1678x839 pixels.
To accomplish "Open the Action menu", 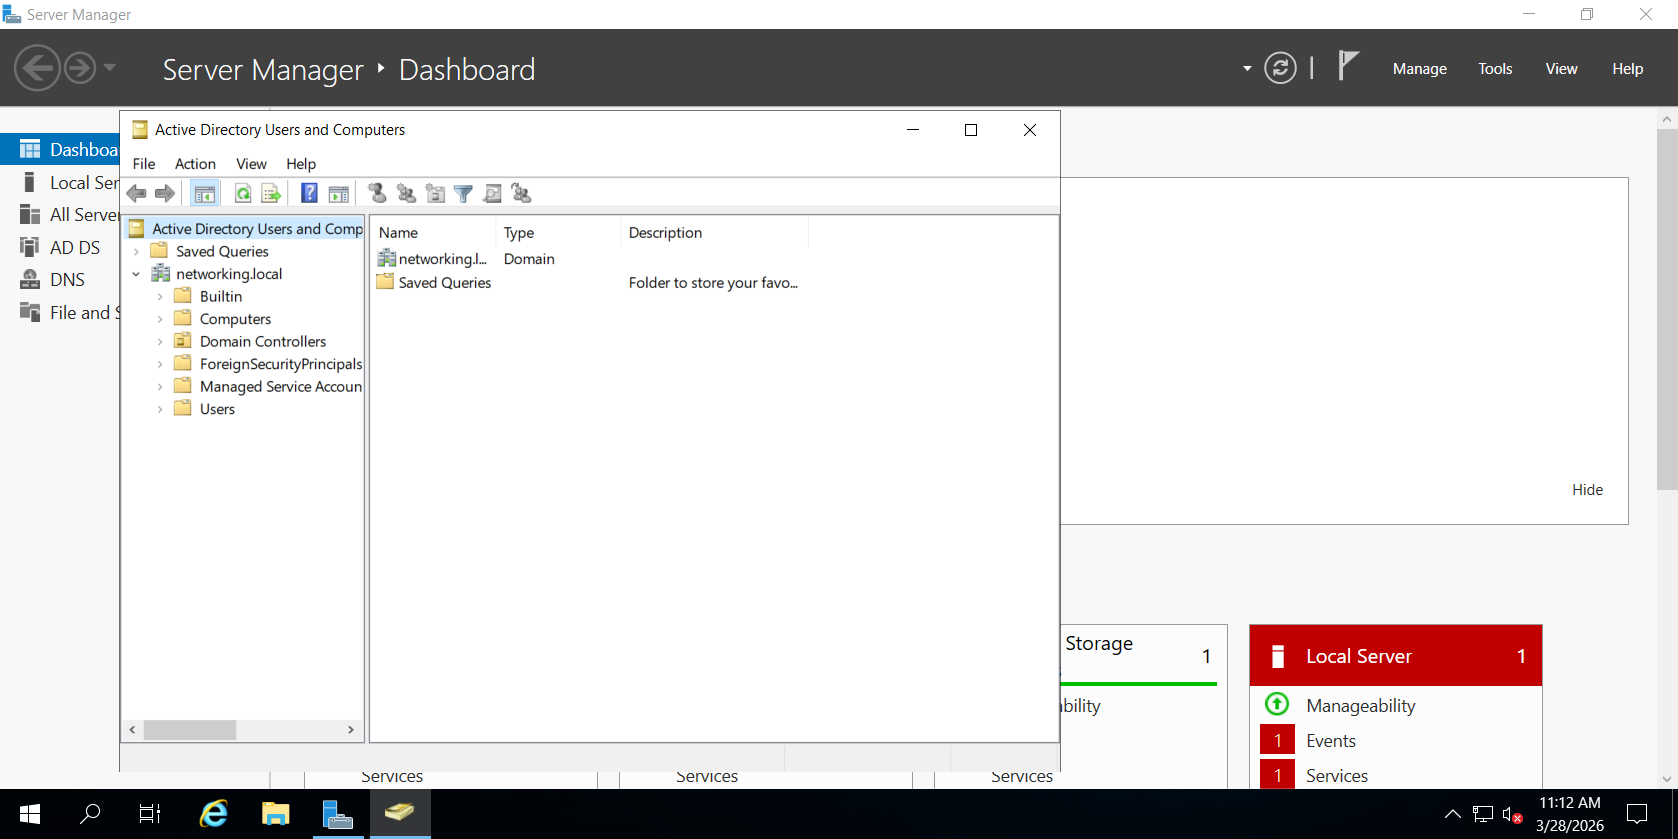I will point(195,164).
